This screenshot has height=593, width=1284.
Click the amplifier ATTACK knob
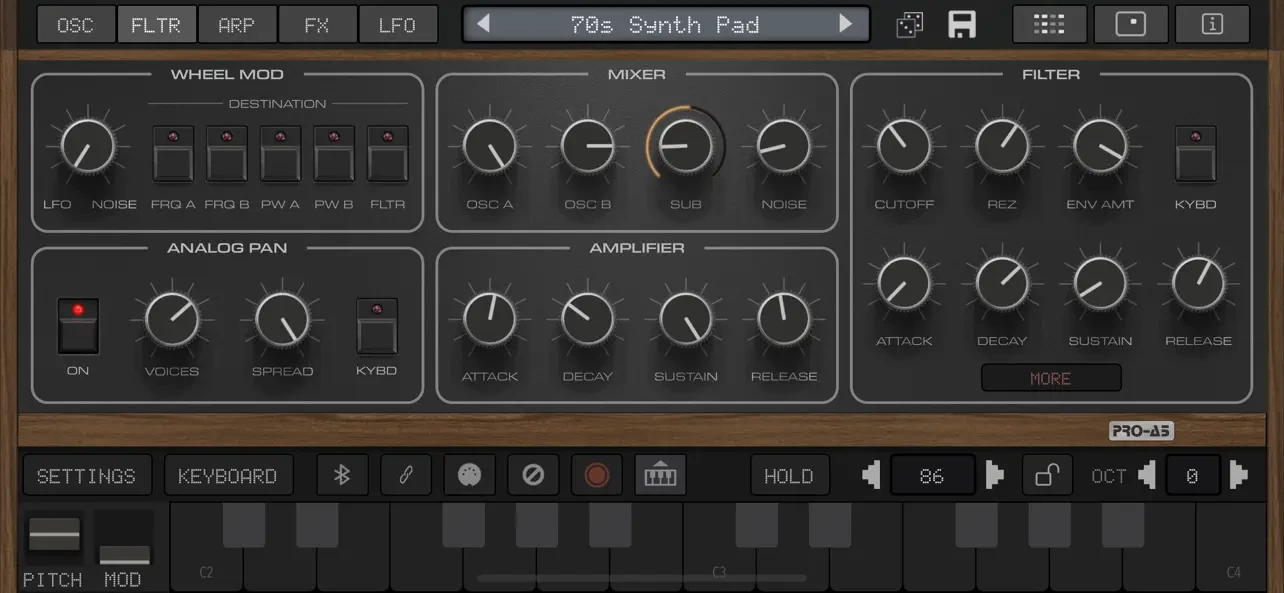490,319
